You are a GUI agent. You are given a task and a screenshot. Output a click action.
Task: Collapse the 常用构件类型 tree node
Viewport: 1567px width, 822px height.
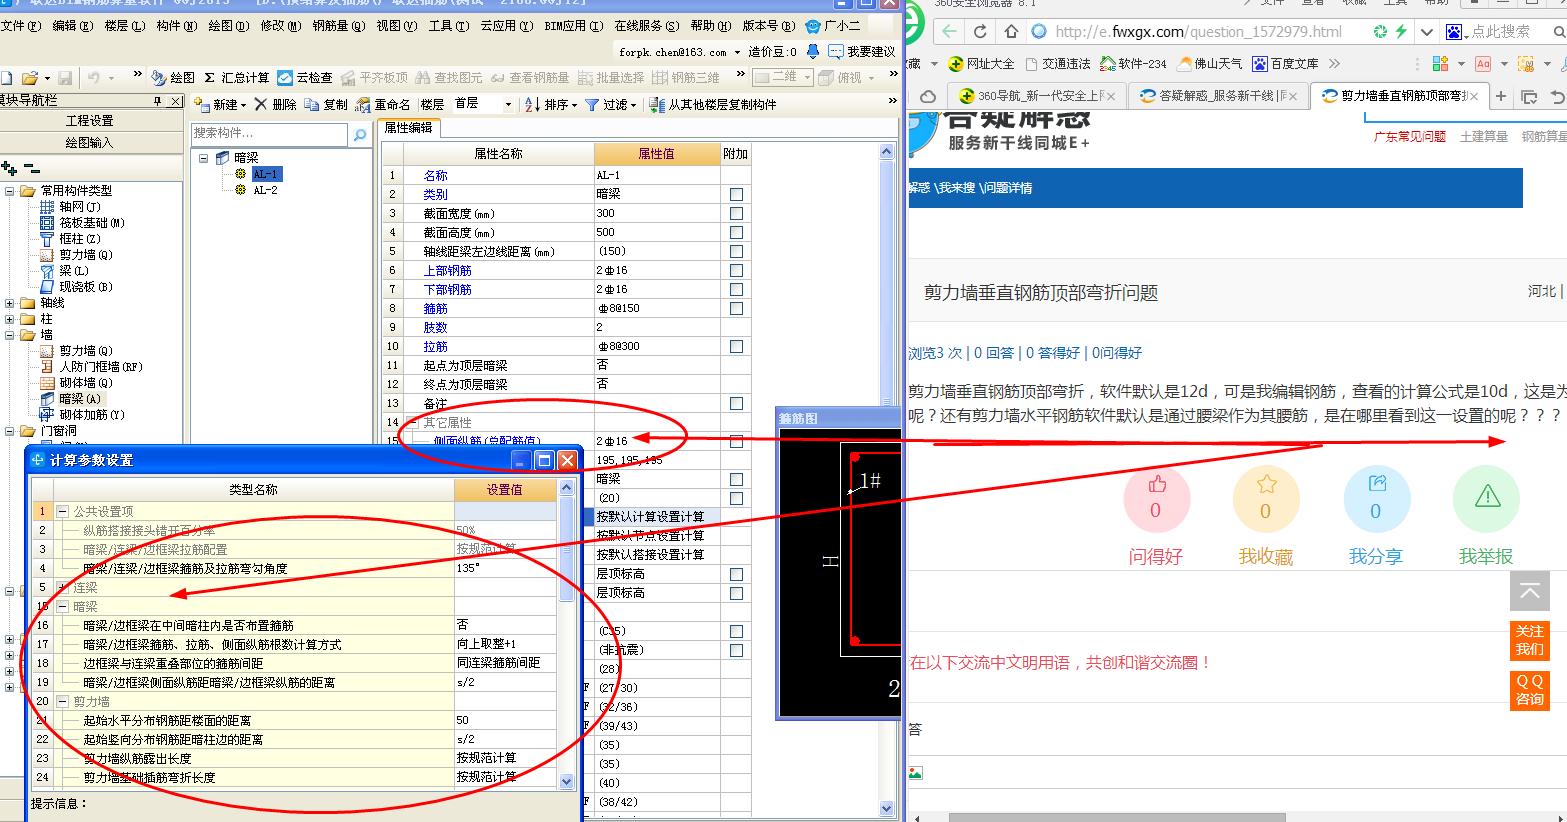click(x=10, y=191)
